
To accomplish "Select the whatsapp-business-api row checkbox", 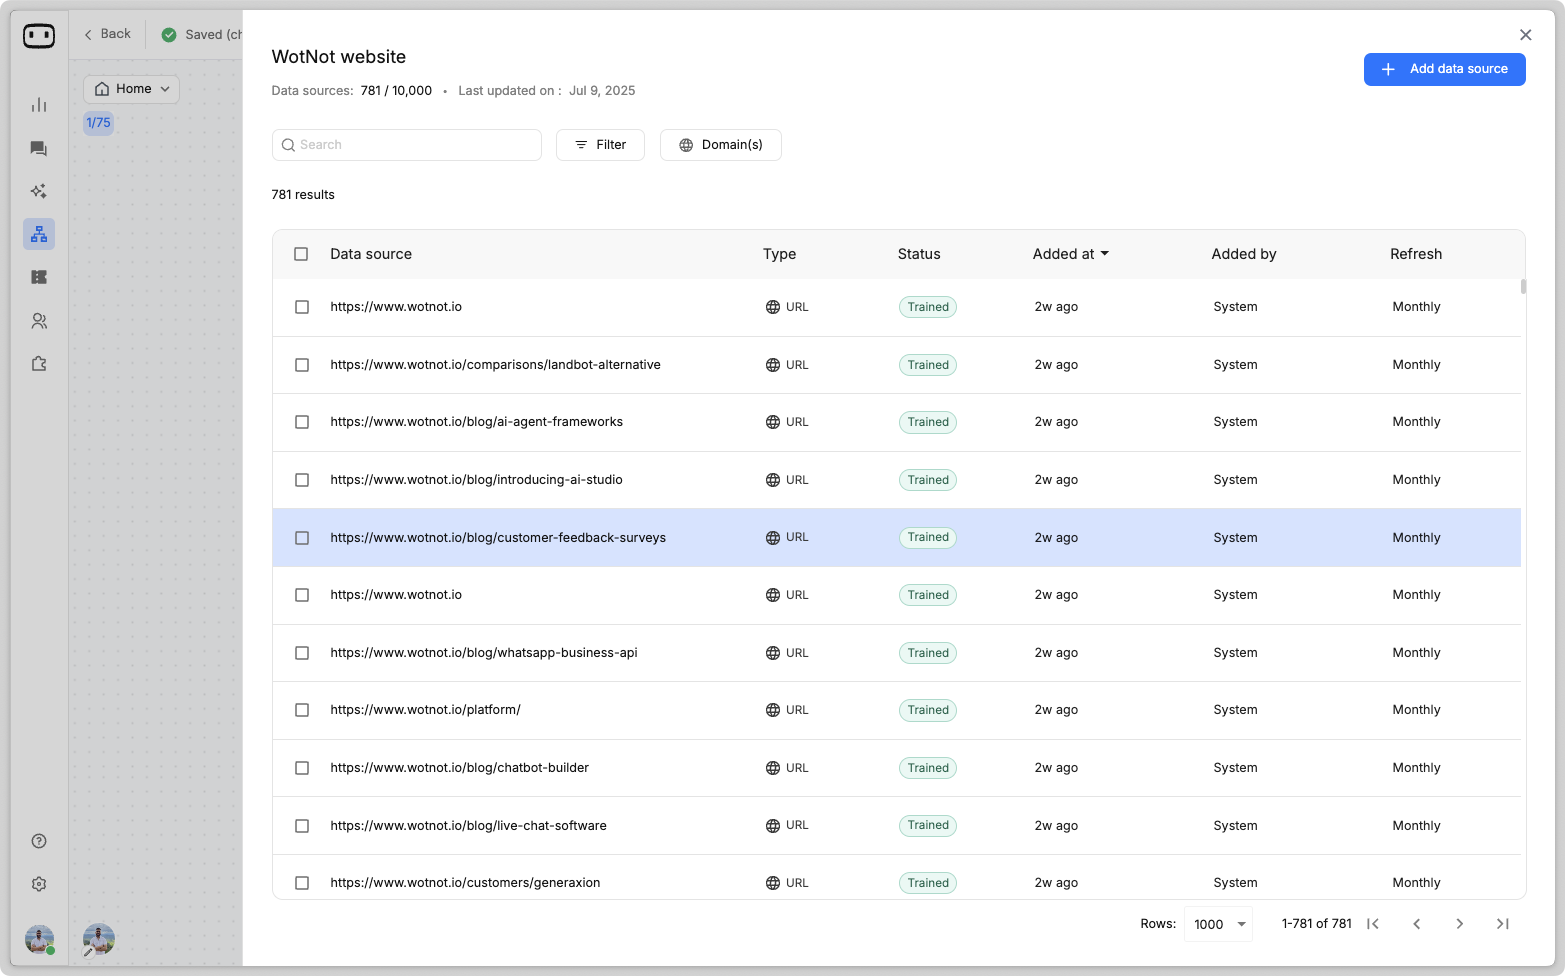I will tap(302, 653).
